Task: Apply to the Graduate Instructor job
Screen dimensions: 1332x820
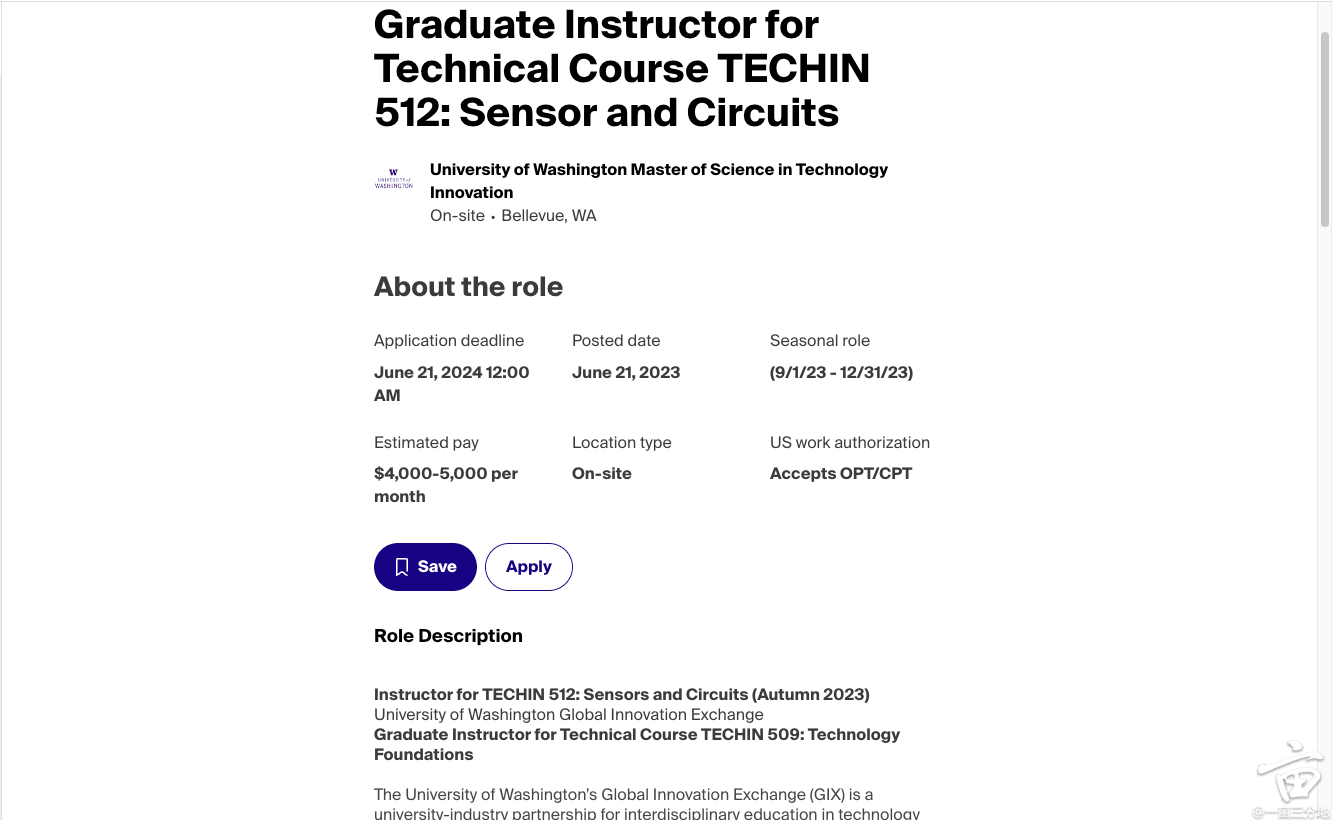Action: point(528,567)
